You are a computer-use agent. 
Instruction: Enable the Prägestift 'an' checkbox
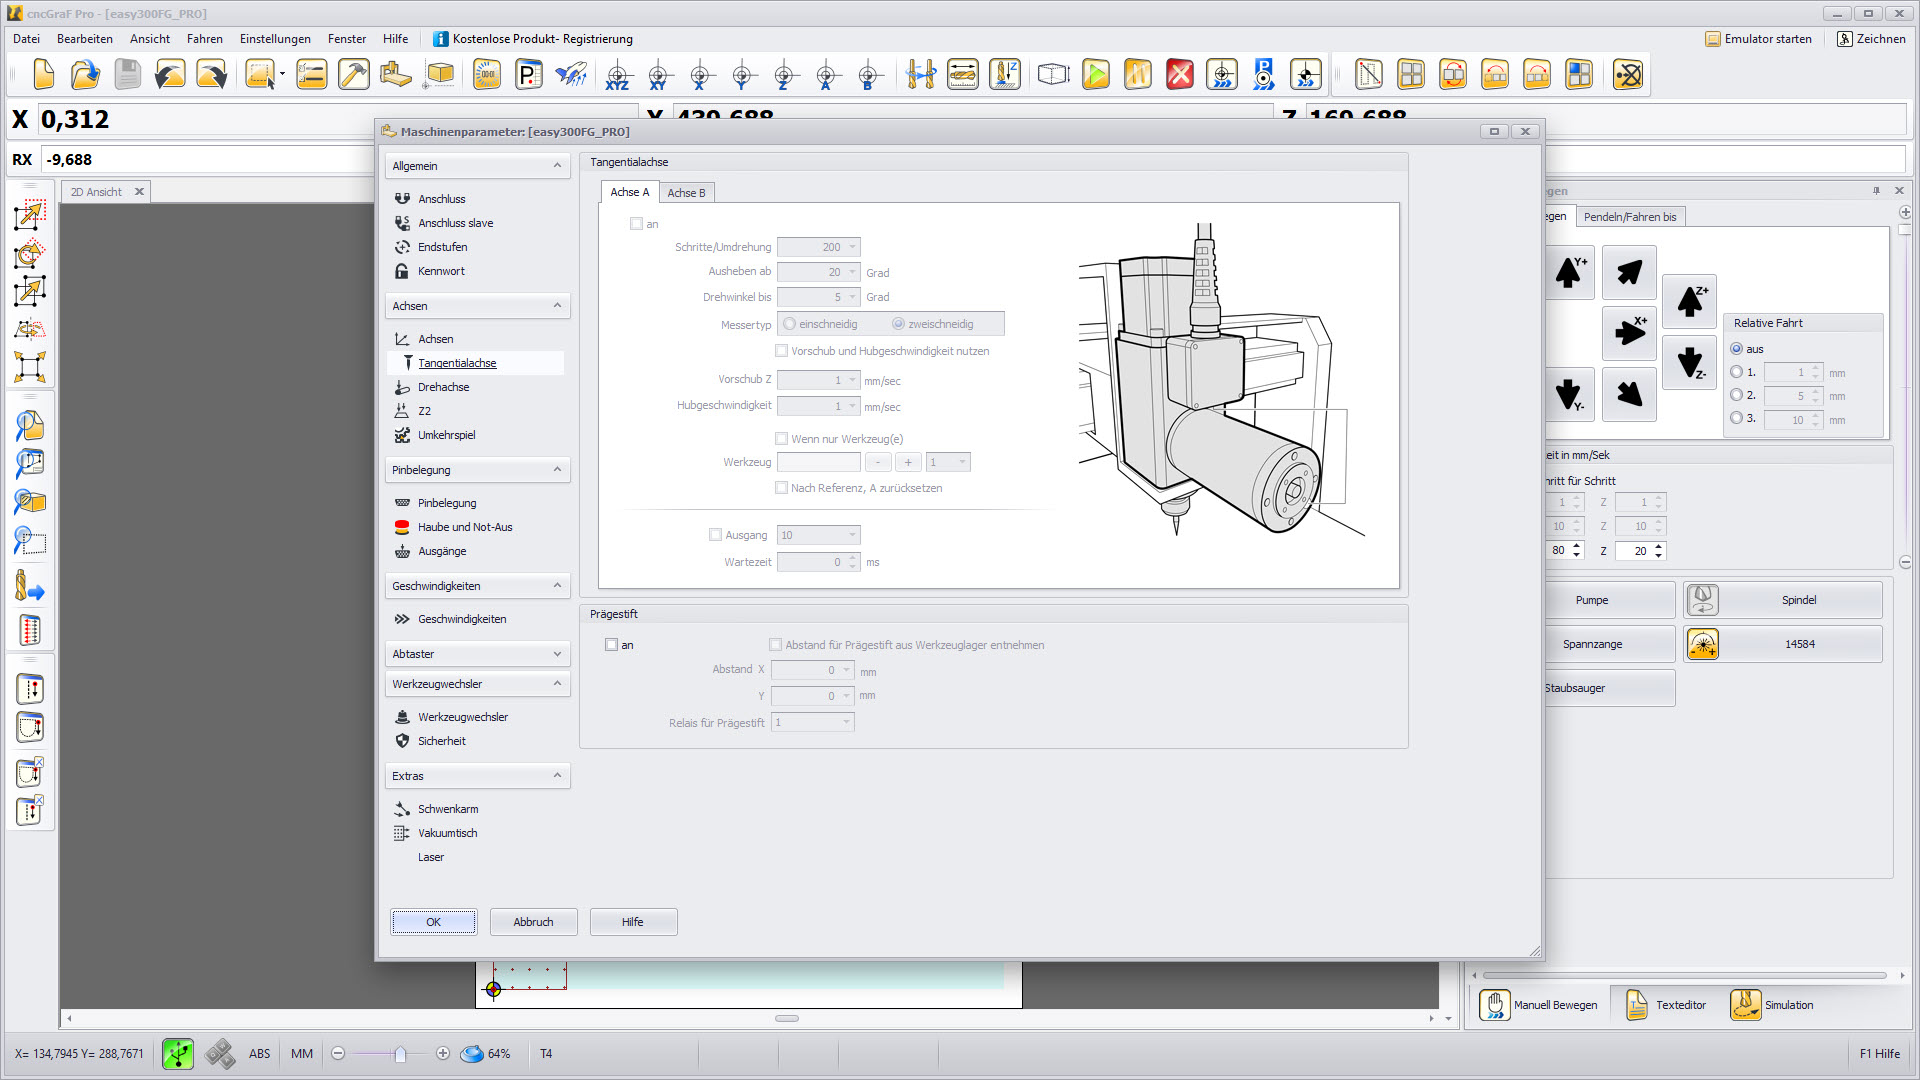pyautogui.click(x=611, y=645)
